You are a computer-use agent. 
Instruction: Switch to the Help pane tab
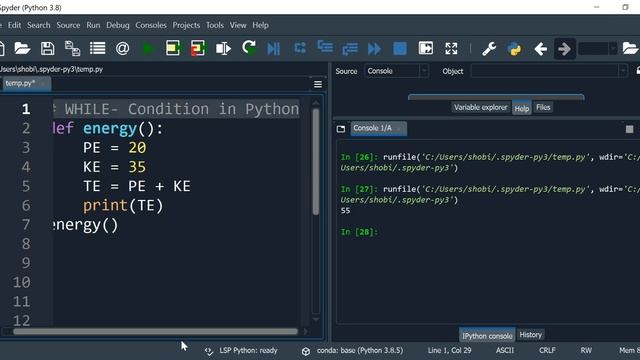[521, 108]
